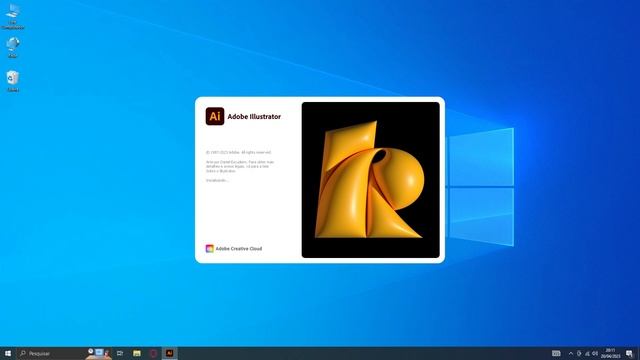Click the Adobe Illustrator title text

(254, 117)
